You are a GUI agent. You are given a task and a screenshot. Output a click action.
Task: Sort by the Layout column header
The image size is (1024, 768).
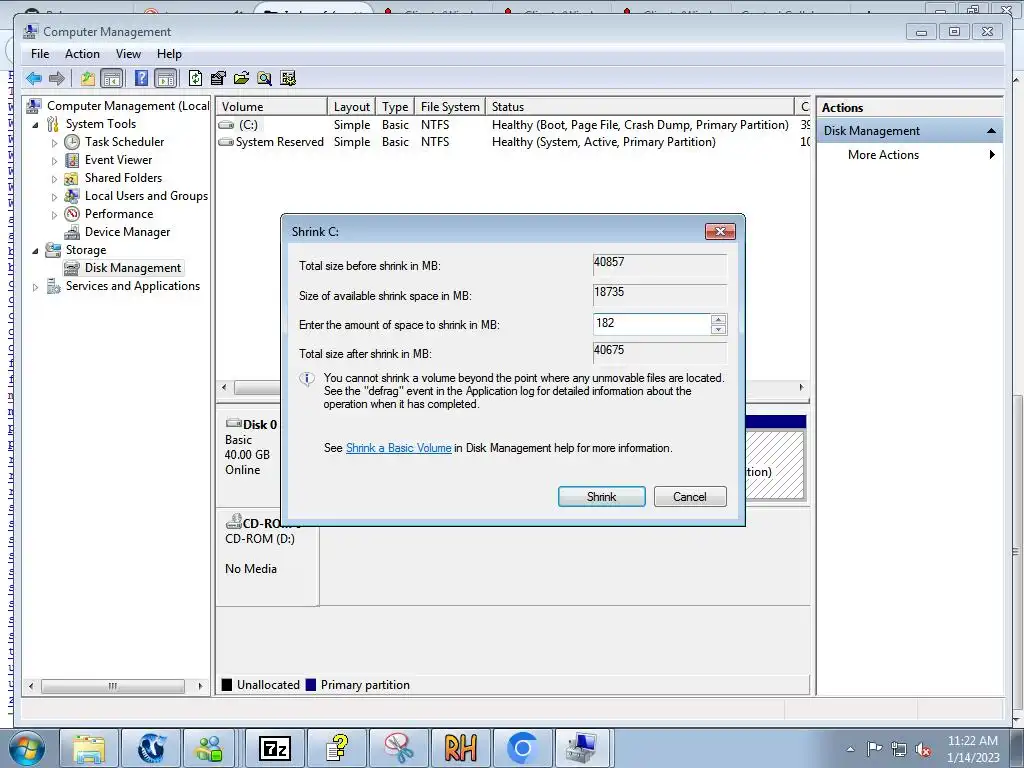point(351,106)
